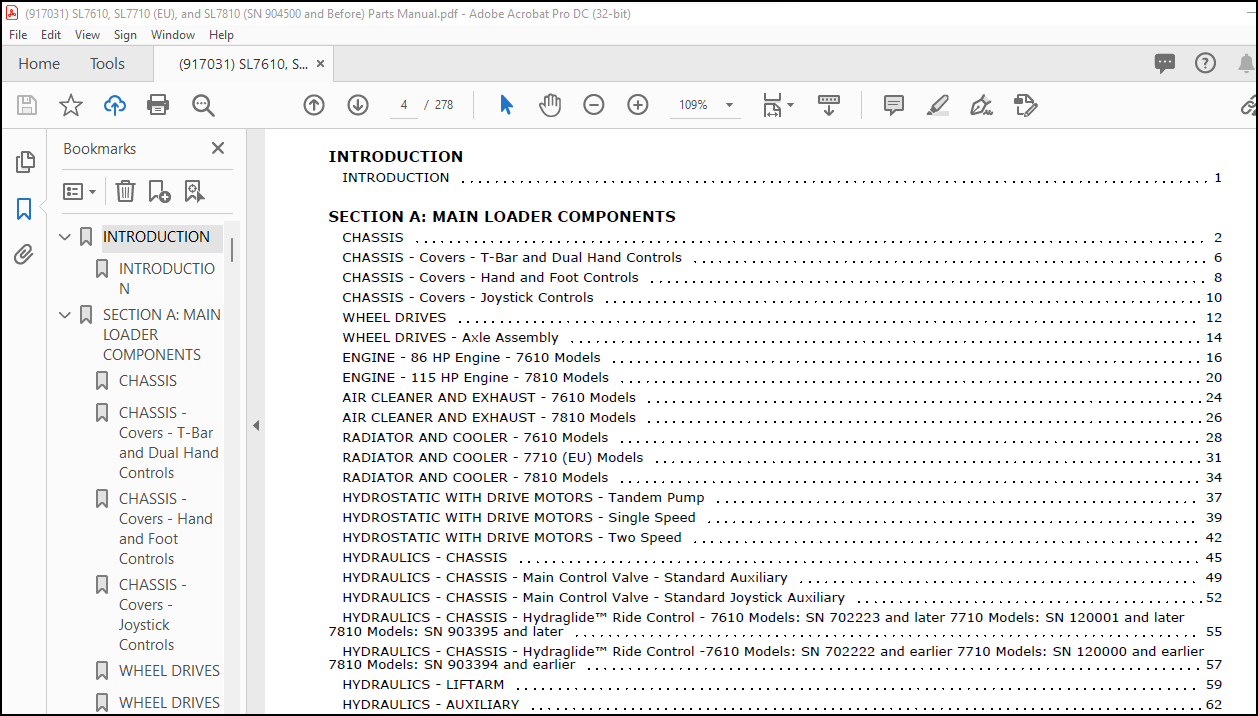
Task: Click the page number input field
Action: [x=403, y=105]
